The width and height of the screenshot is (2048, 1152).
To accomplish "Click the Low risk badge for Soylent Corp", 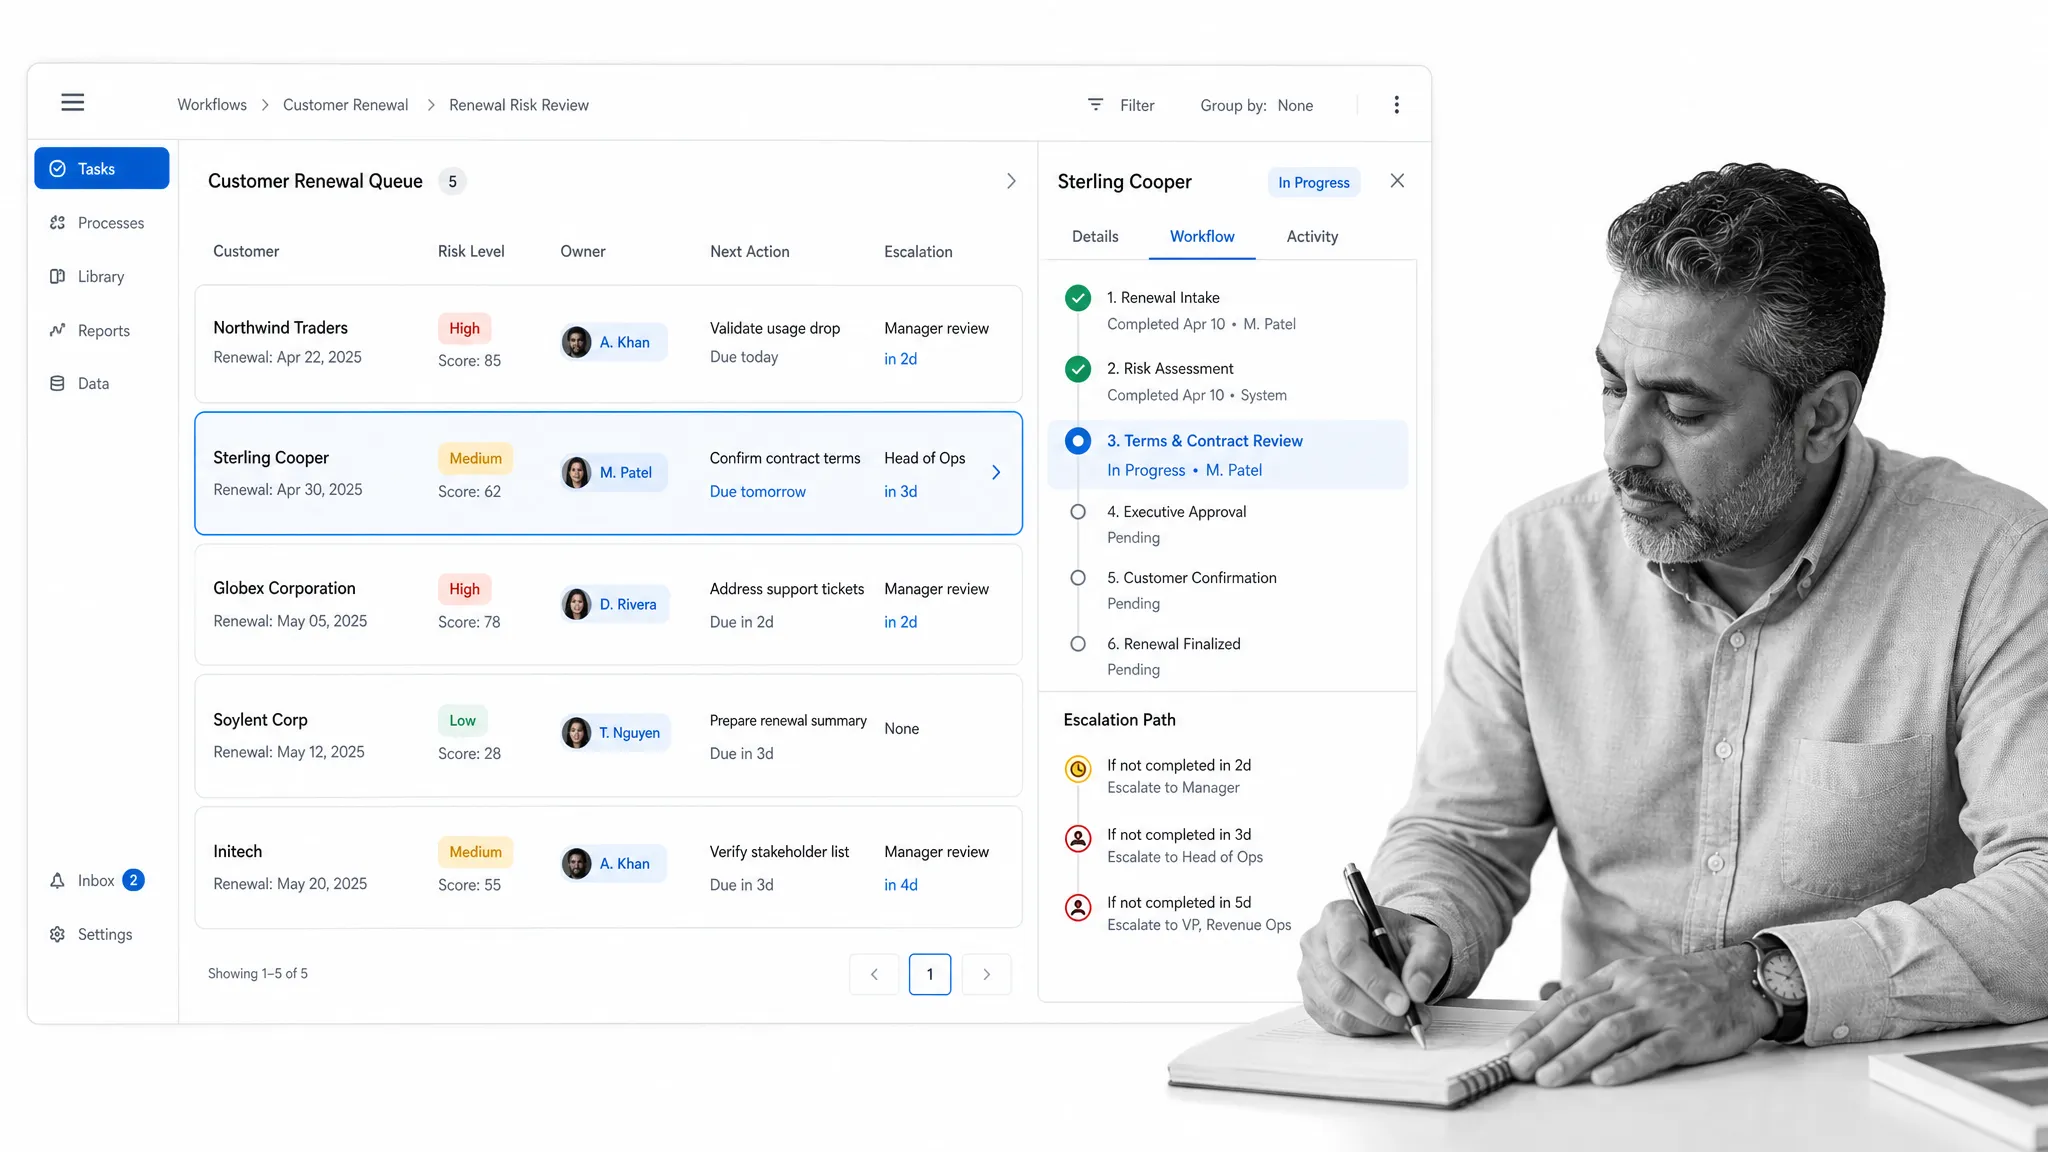I will [462, 720].
